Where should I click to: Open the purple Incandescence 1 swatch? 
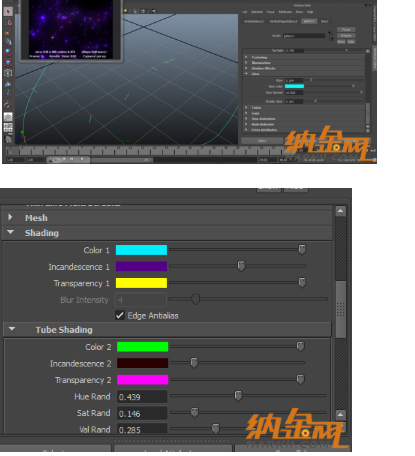click(141, 266)
